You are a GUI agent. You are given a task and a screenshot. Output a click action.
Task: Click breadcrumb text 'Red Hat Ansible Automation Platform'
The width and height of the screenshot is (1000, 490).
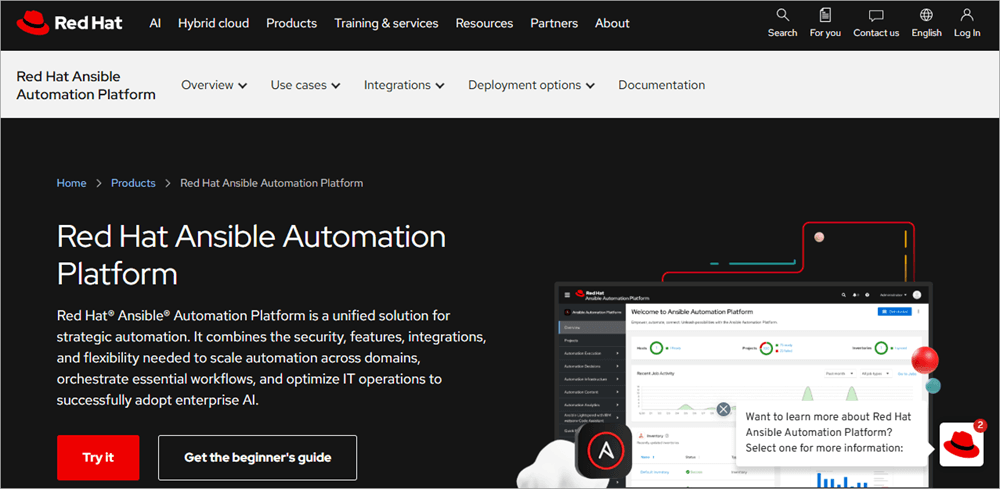pyautogui.click(x=272, y=183)
